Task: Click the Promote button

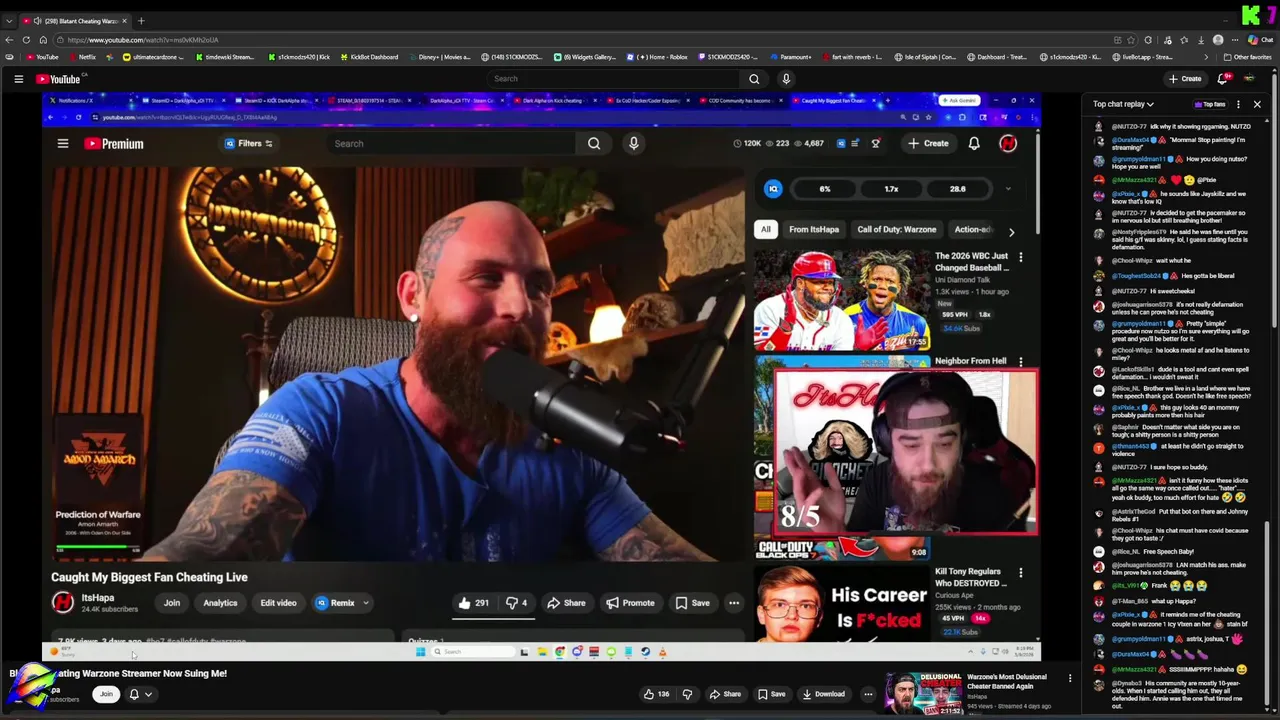Action: (x=630, y=603)
